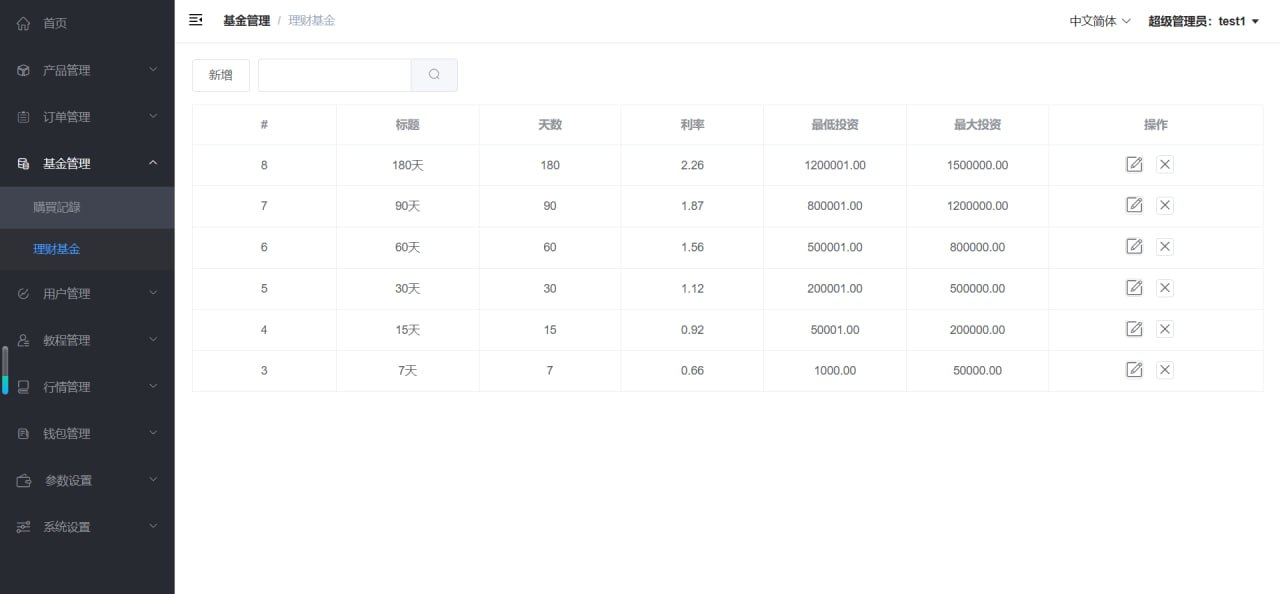Click the search text input field
Screen dimensions: 1280x594
[334, 75]
